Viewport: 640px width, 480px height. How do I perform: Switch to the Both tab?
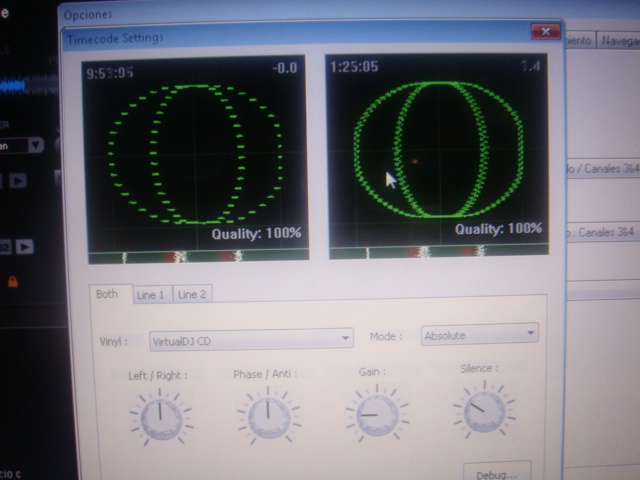pos(107,294)
